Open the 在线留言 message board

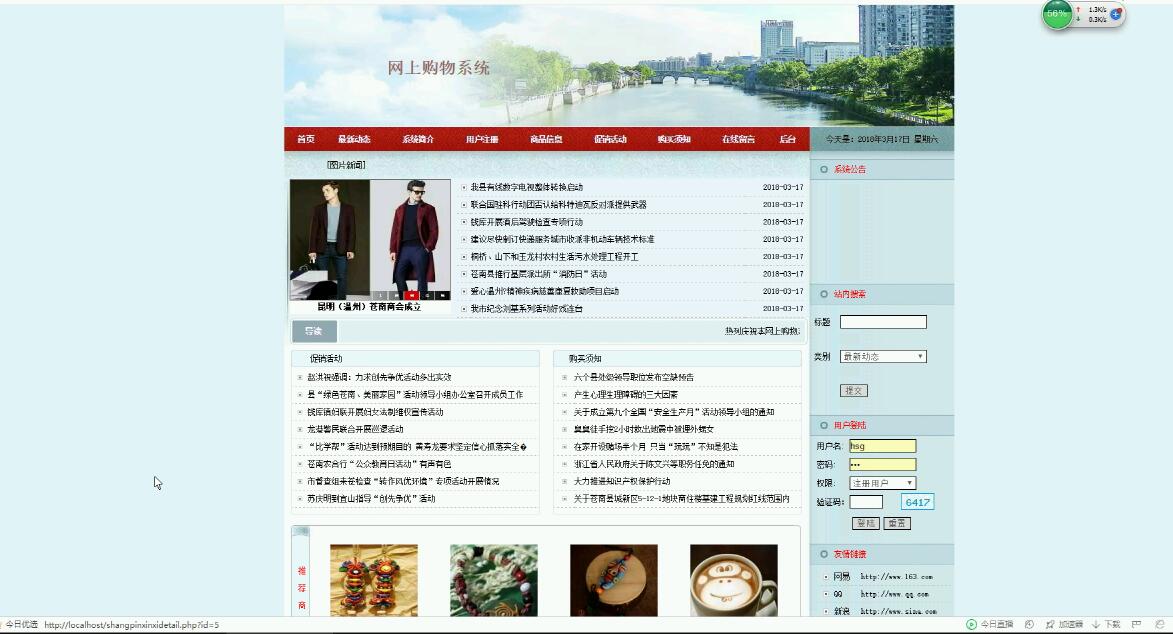(738, 139)
